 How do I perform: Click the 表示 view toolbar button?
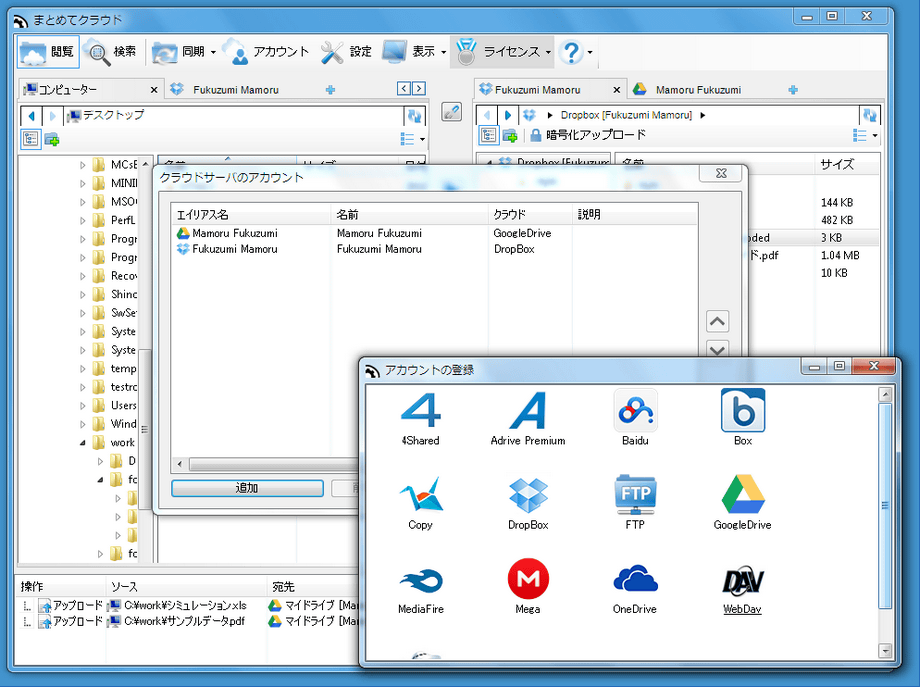tap(408, 52)
